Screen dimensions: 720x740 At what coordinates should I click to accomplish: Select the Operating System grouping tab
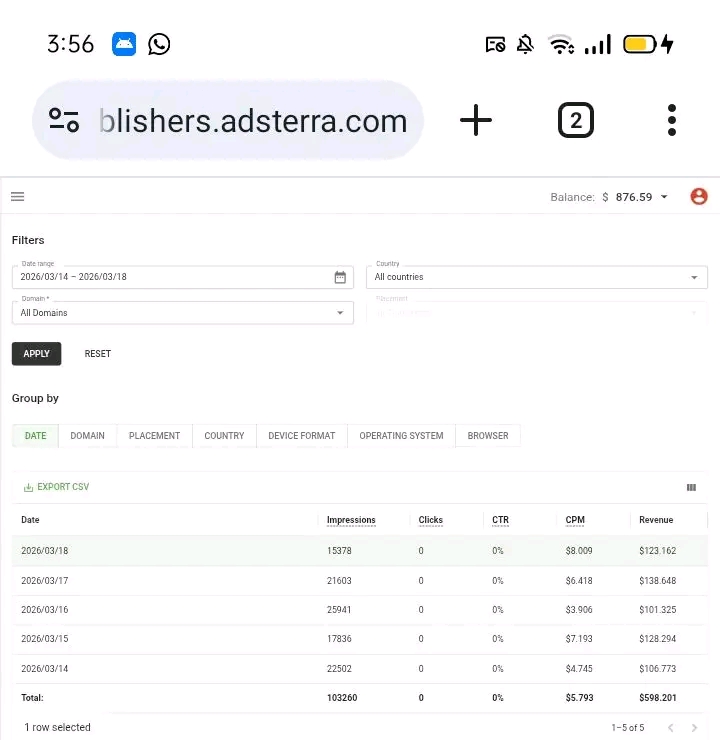tap(401, 436)
